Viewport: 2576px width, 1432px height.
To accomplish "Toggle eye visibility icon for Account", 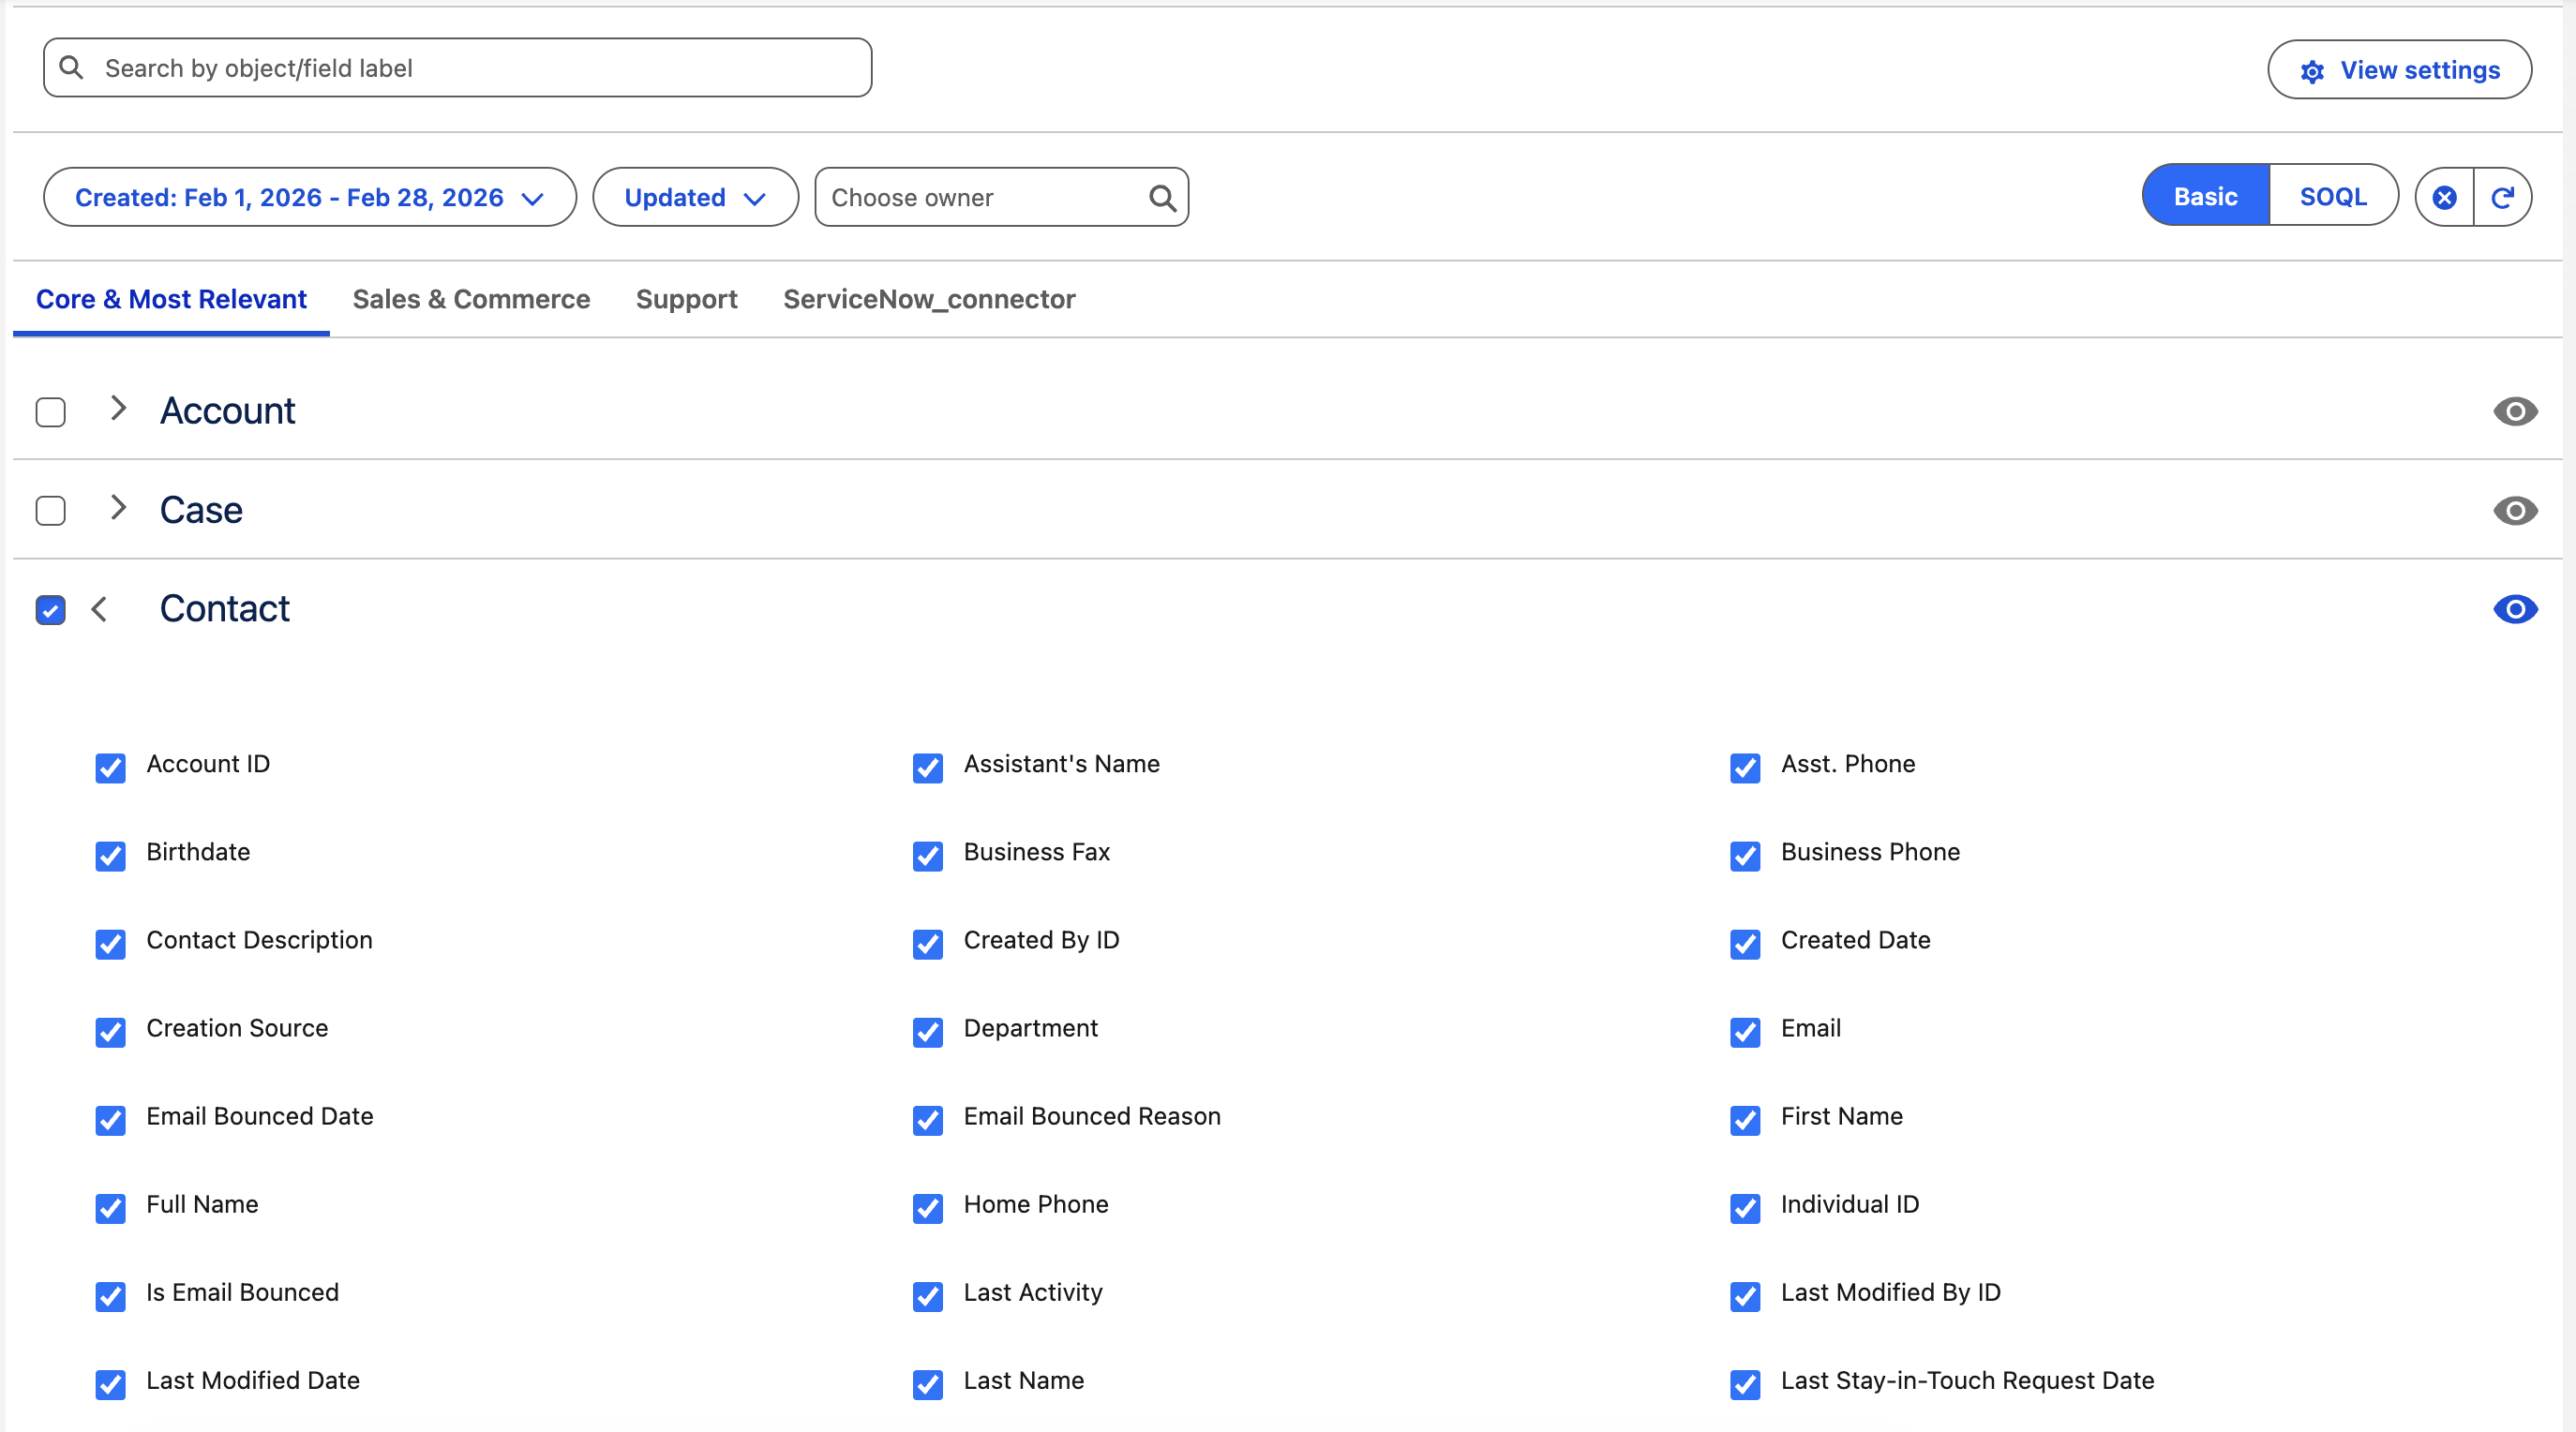I will pyautogui.click(x=2514, y=411).
